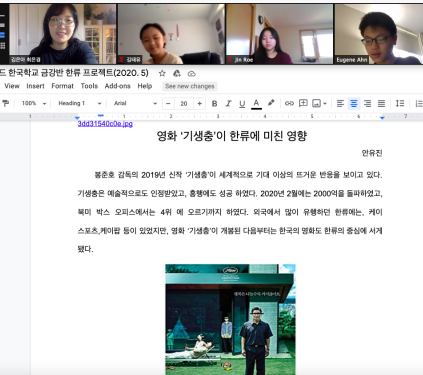Image resolution: width=423 pixels, height=375 pixels.
Task: Click the heading 영화 '기생충'이 한류에 미친 영향
Action: (232, 136)
